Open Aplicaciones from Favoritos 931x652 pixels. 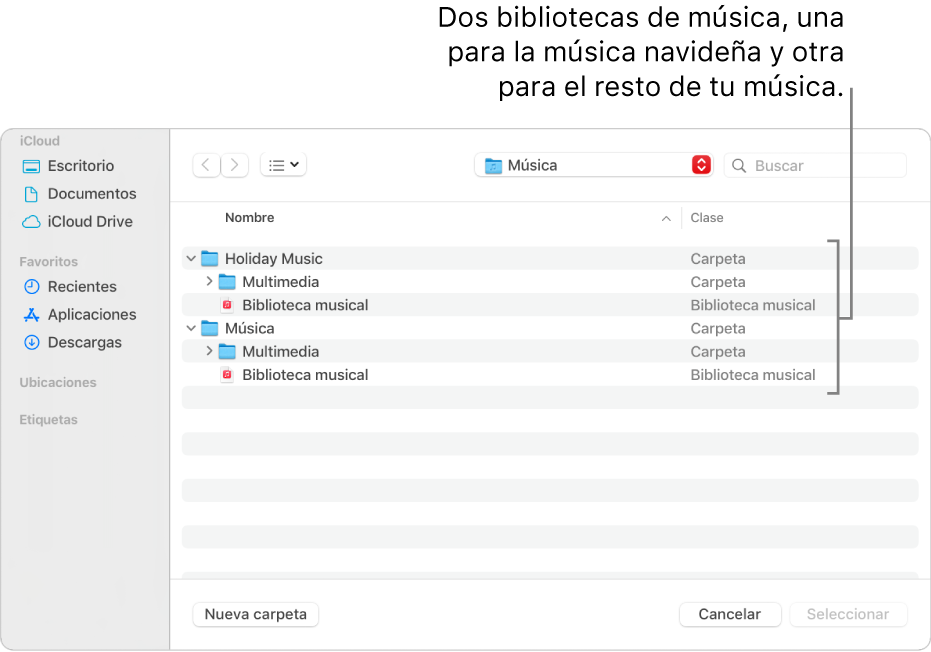[x=86, y=314]
